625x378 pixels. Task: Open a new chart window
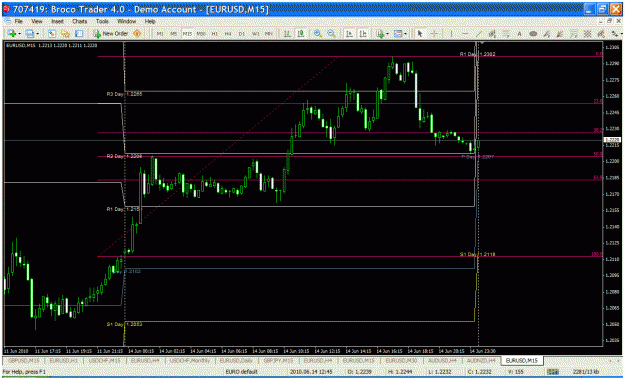point(11,34)
